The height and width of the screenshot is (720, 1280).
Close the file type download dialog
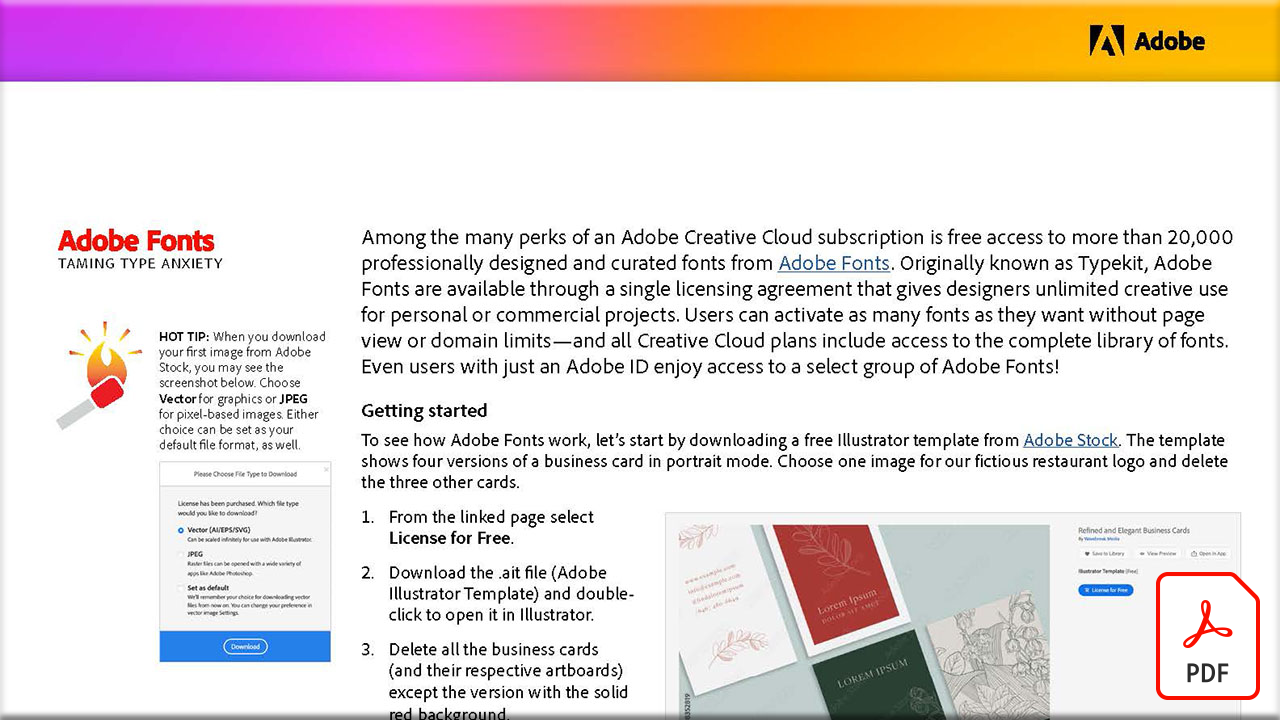324,469
